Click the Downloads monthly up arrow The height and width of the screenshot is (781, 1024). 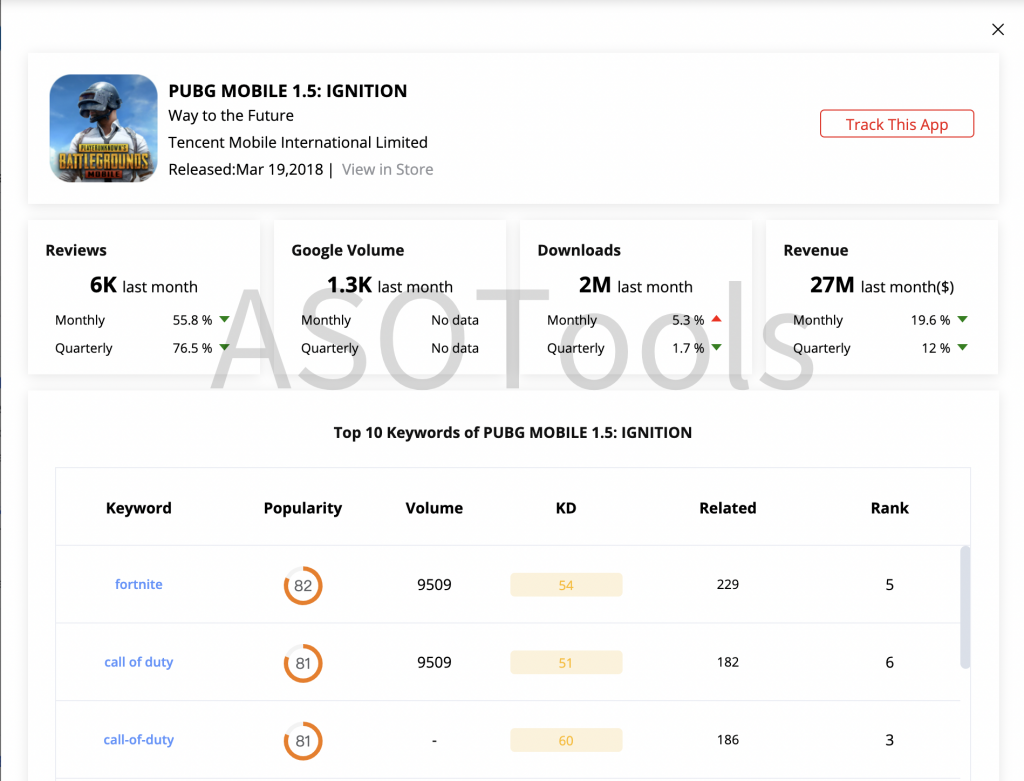pyautogui.click(x=716, y=319)
